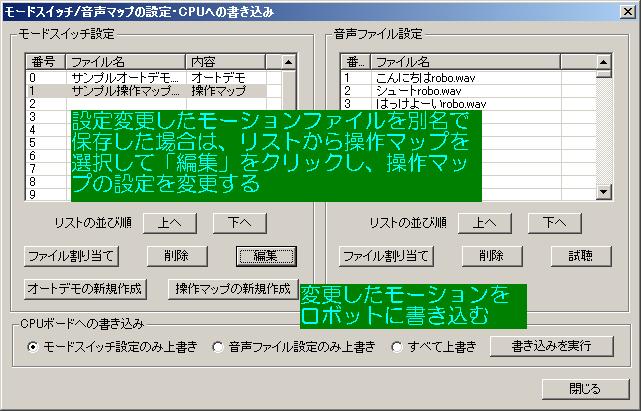The width and height of the screenshot is (641, 411).
Task: Choose the すべて上書き radio option
Action: point(398,348)
